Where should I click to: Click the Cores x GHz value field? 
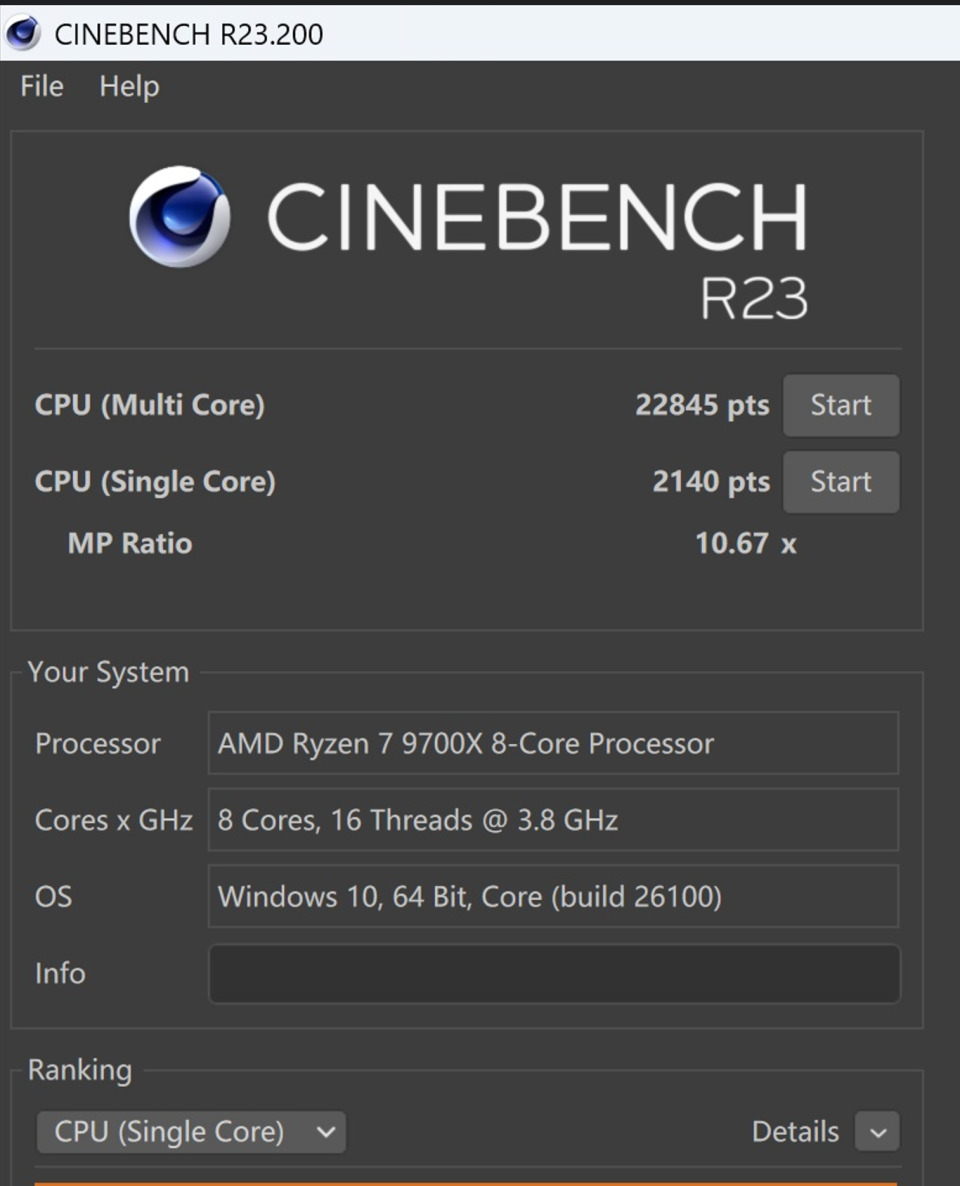click(553, 820)
